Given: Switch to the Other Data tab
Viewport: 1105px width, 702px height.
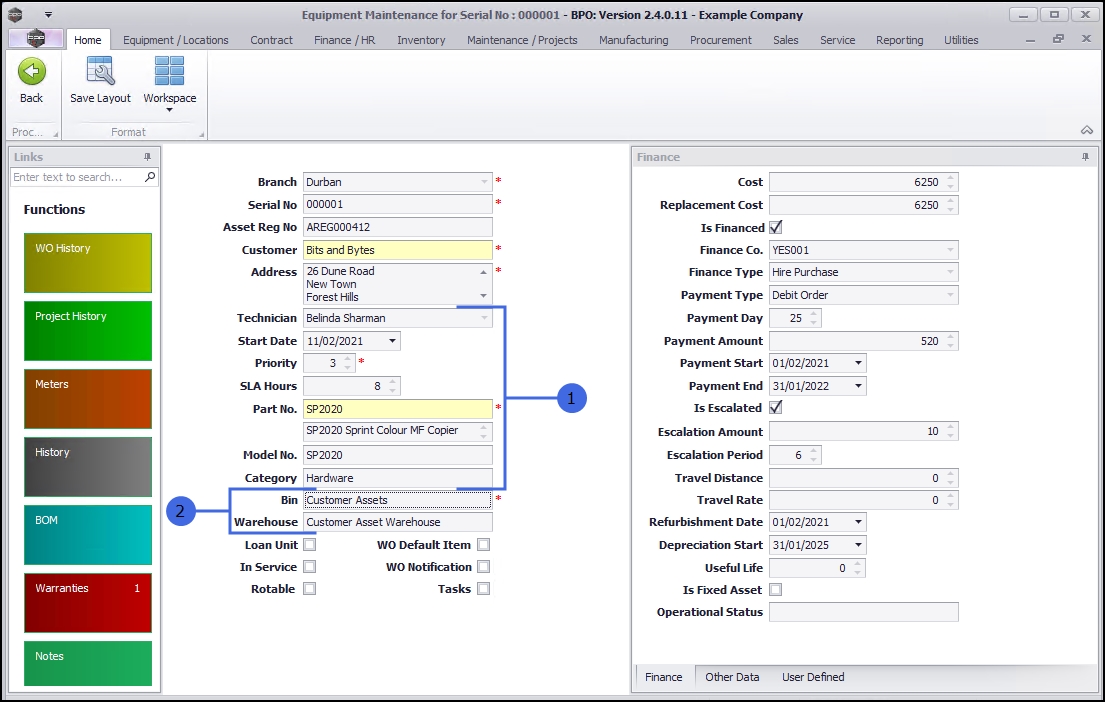Looking at the screenshot, I should [x=732, y=677].
